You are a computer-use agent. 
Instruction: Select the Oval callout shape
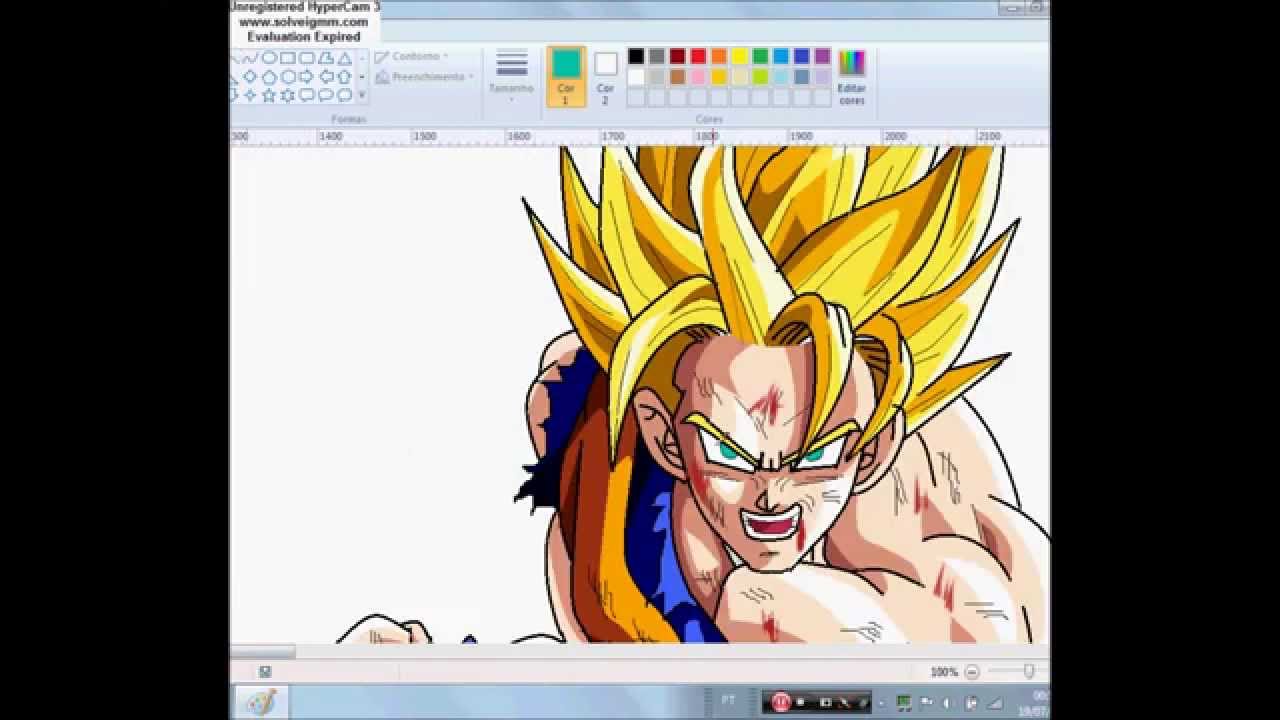pyautogui.click(x=326, y=96)
